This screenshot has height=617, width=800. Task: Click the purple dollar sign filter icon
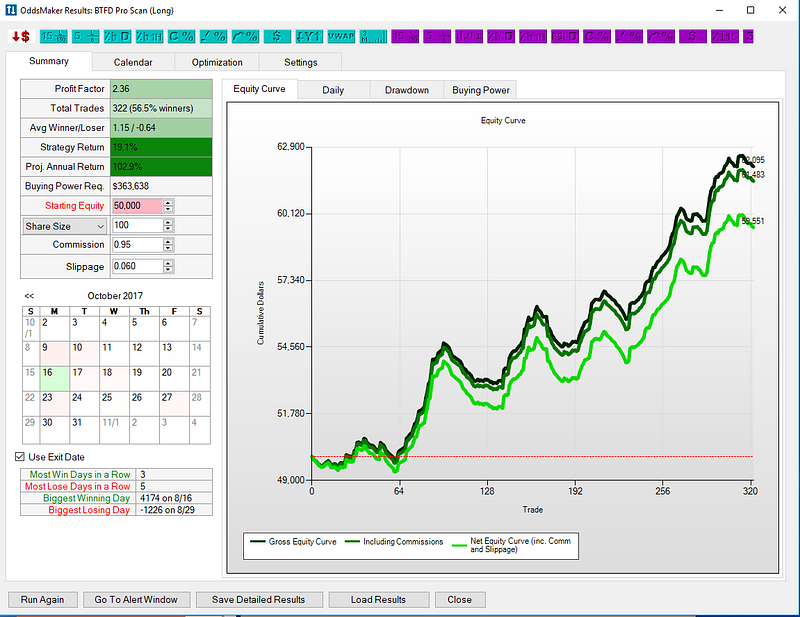tap(693, 37)
